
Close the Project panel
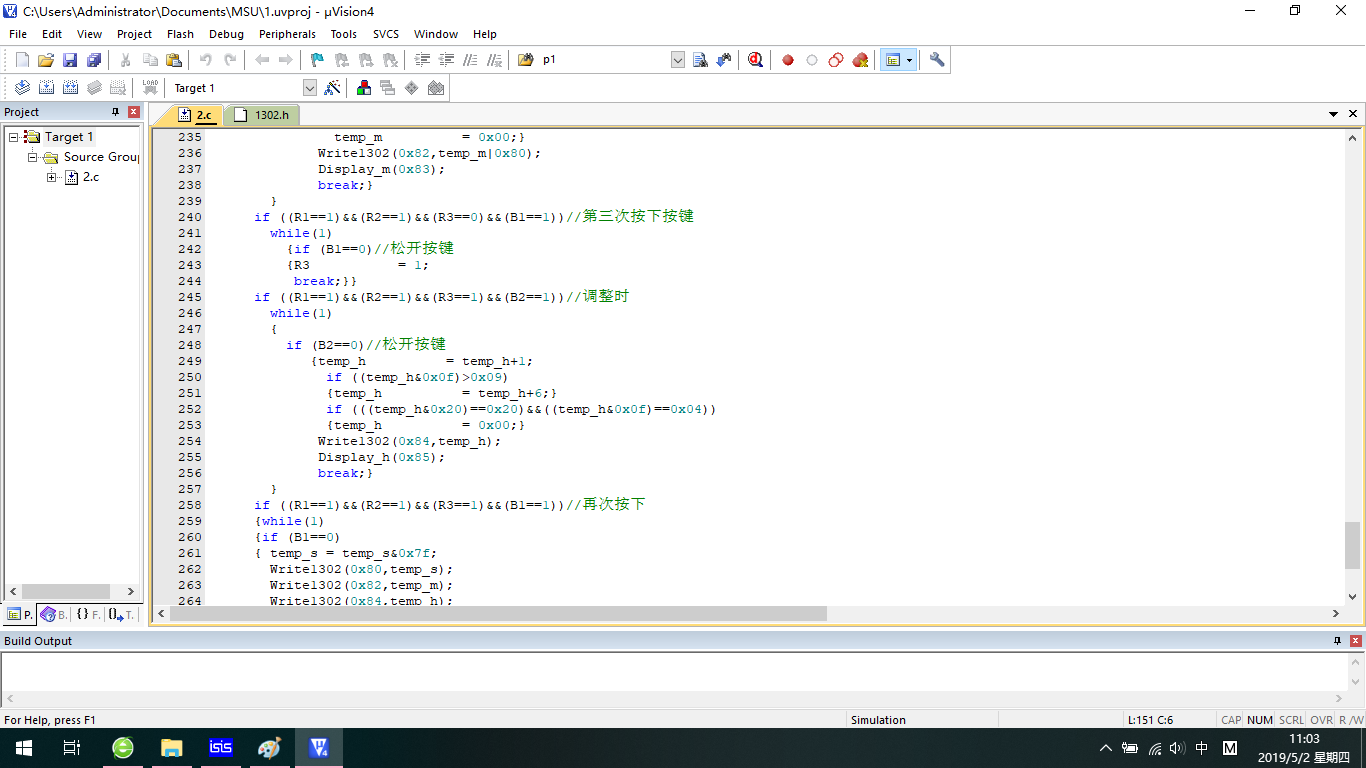(133, 112)
